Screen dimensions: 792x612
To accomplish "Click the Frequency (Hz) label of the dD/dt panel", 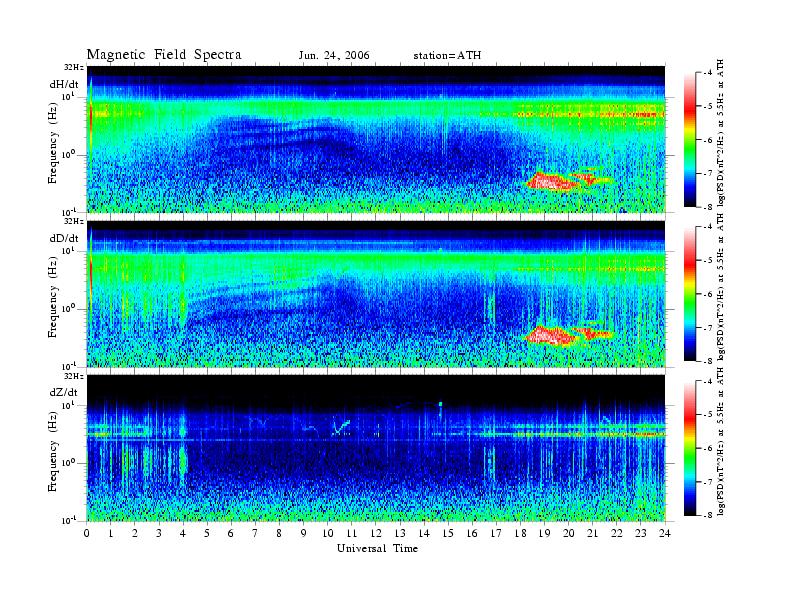I will tap(53, 297).
